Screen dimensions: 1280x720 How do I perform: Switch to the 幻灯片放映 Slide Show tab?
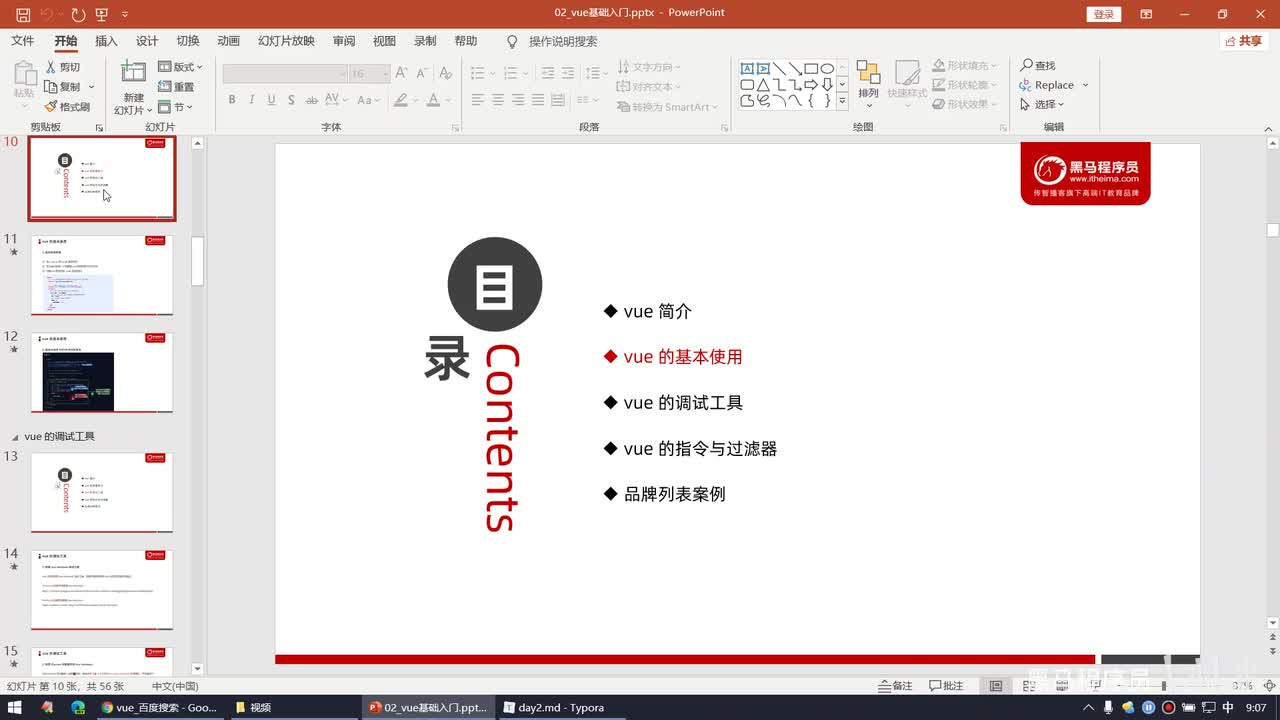coord(286,41)
